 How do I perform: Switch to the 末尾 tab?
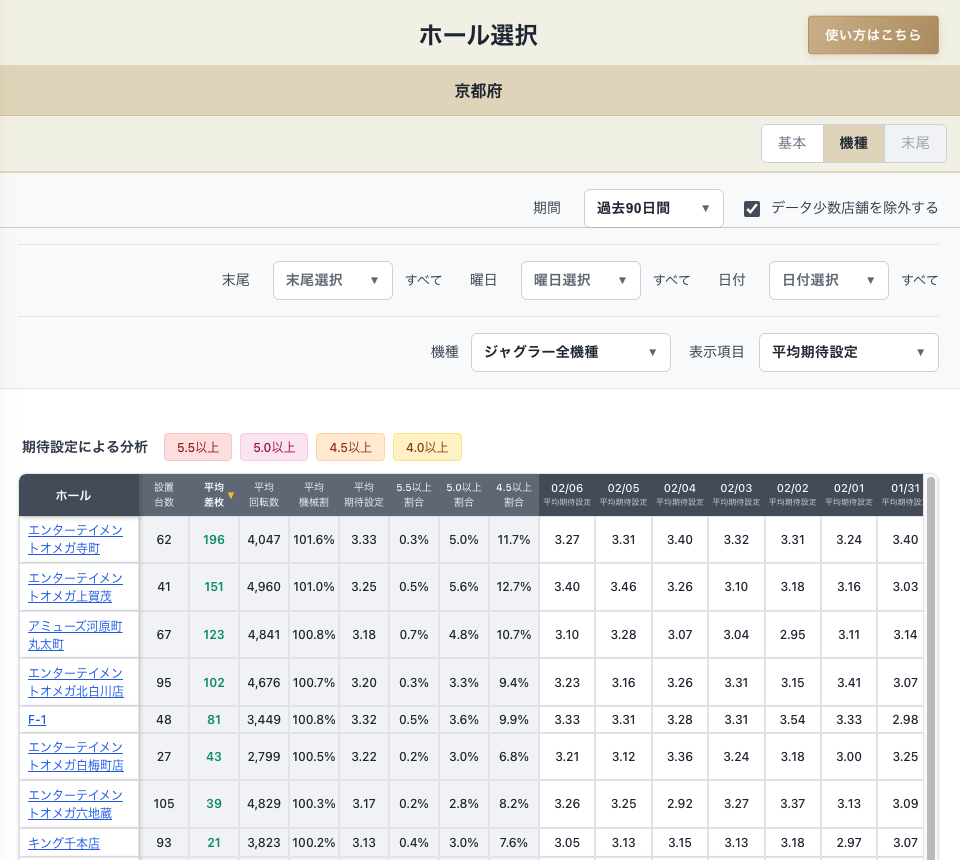[915, 143]
